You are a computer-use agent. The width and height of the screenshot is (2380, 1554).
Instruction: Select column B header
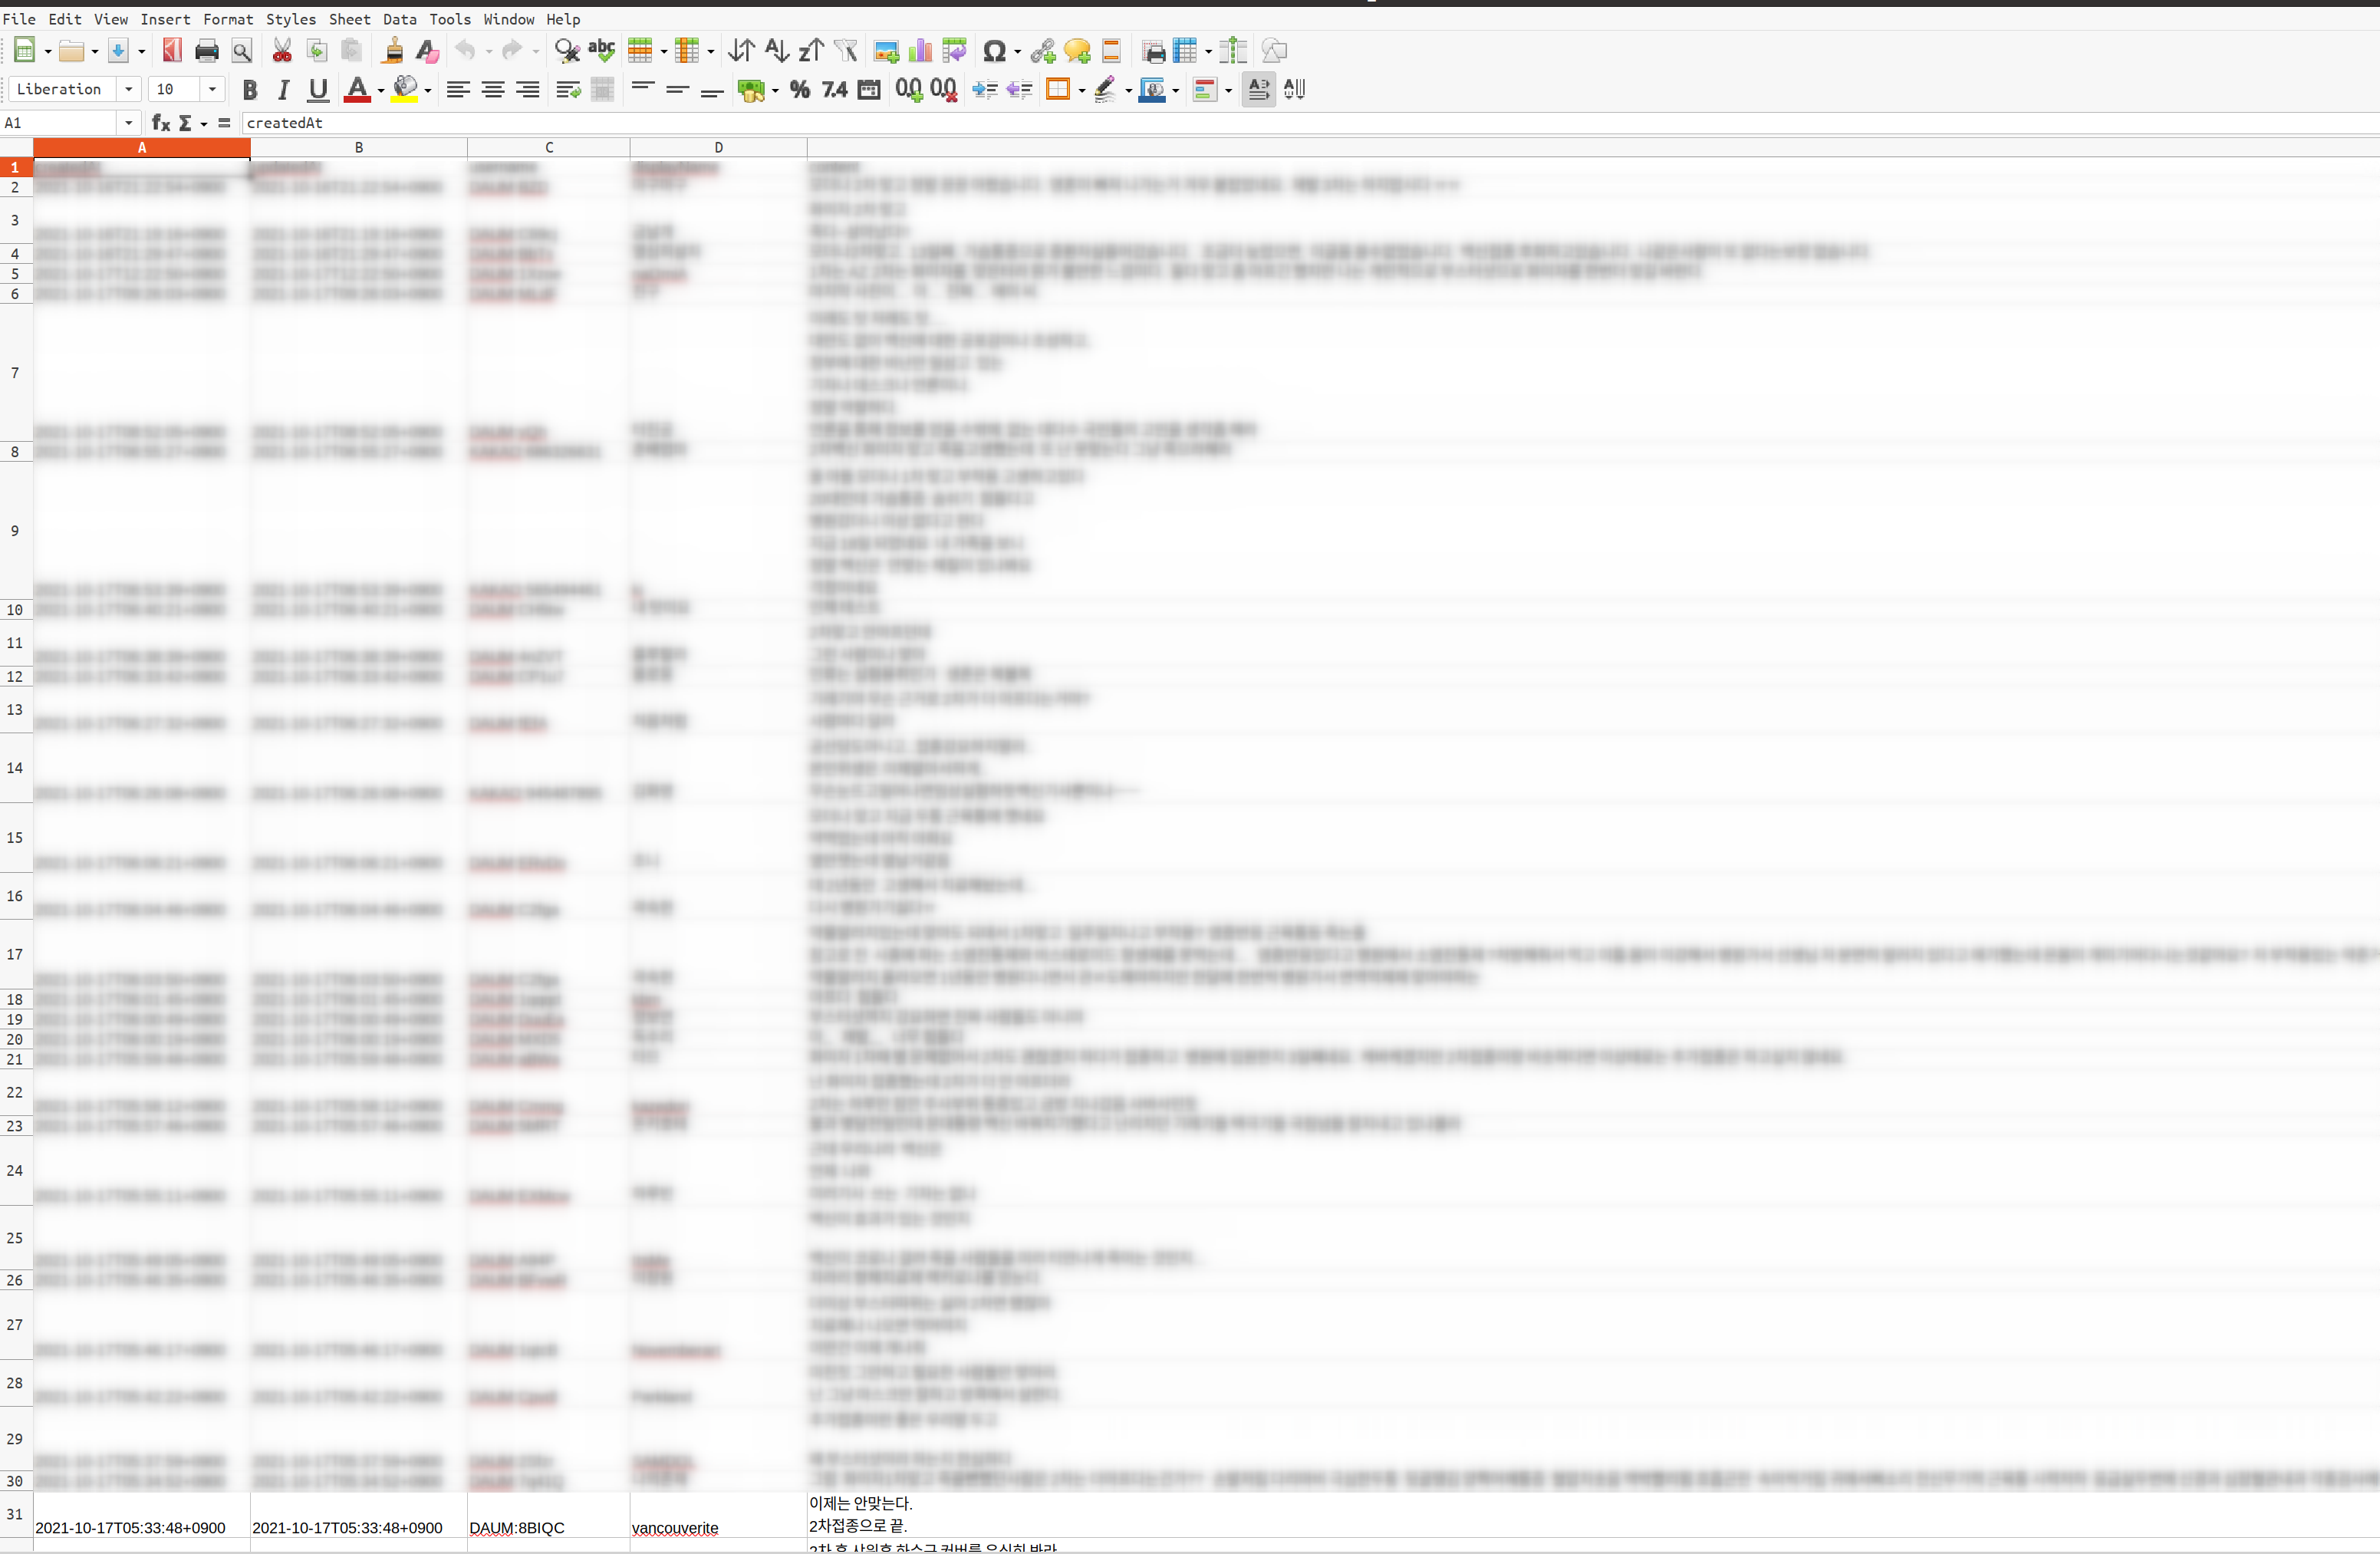(x=358, y=148)
